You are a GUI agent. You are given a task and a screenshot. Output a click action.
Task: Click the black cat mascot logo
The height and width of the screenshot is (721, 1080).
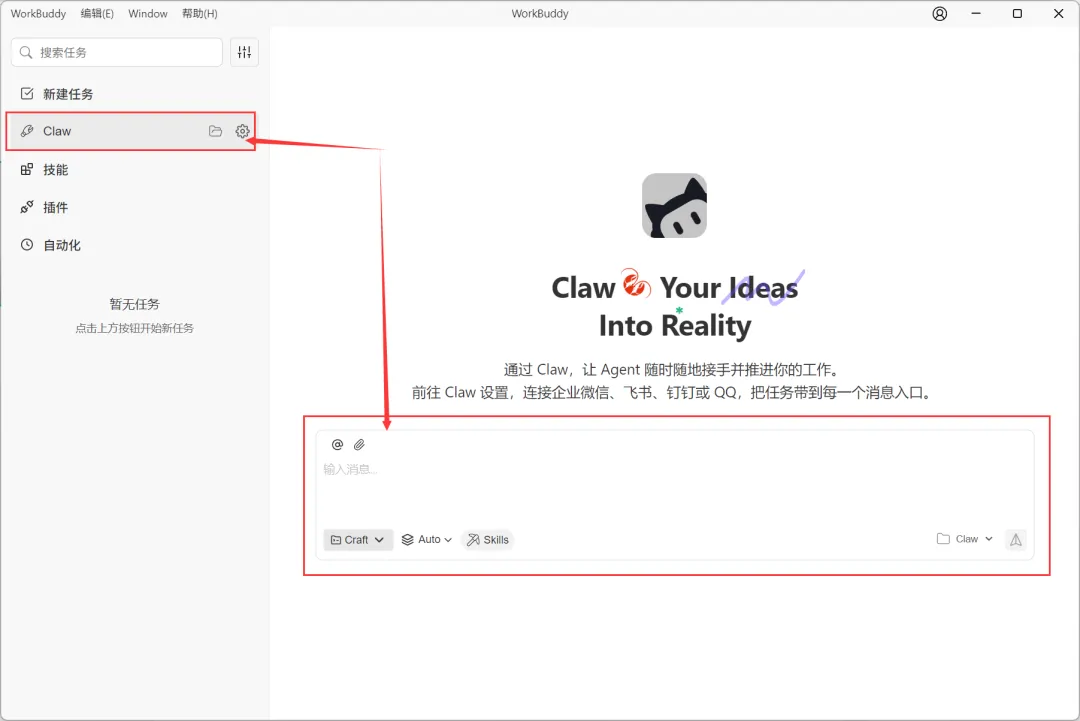(674, 206)
